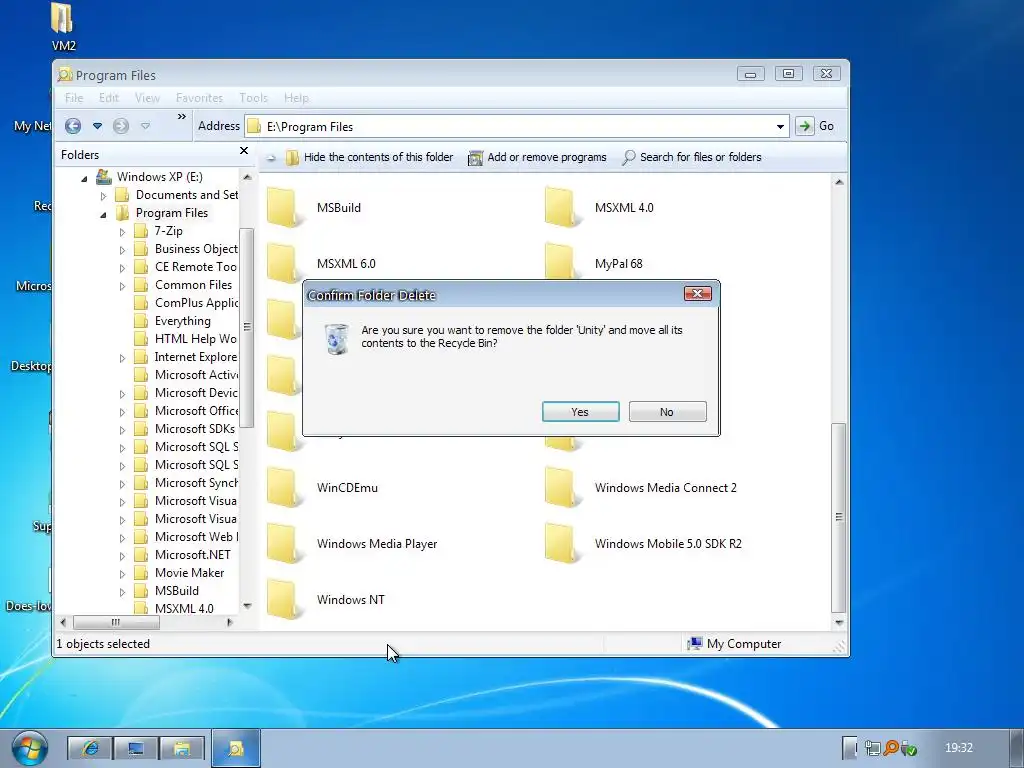
Task: Open the Back history dropdown arrow
Action: pos(97,125)
